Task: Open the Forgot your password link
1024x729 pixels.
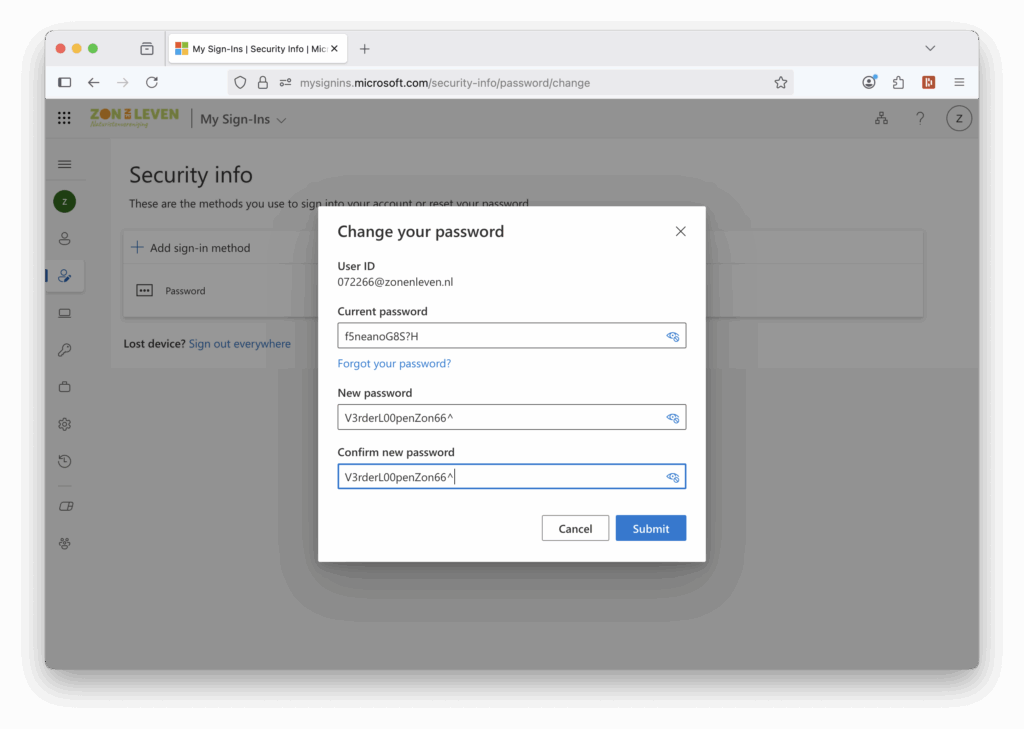Action: pos(394,363)
